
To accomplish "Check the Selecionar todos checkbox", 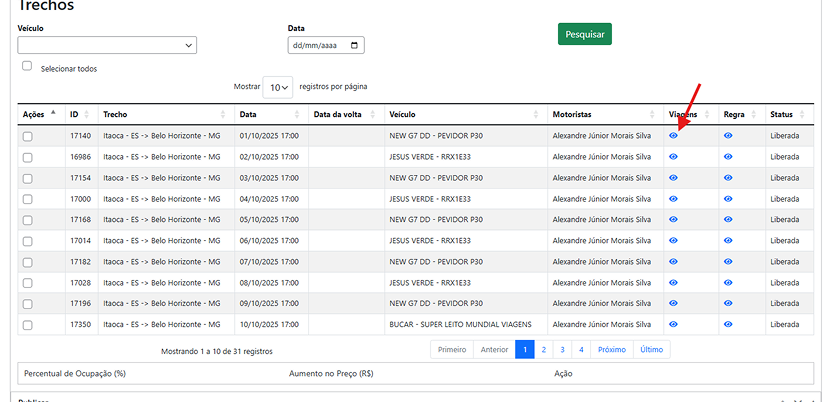I will [x=27, y=66].
